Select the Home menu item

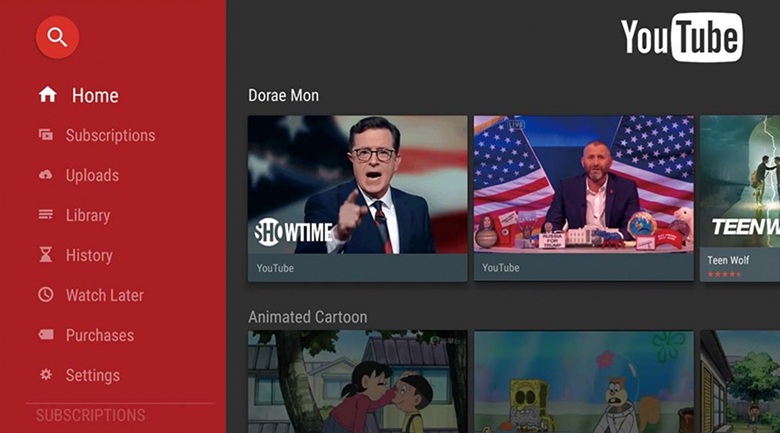(x=79, y=95)
